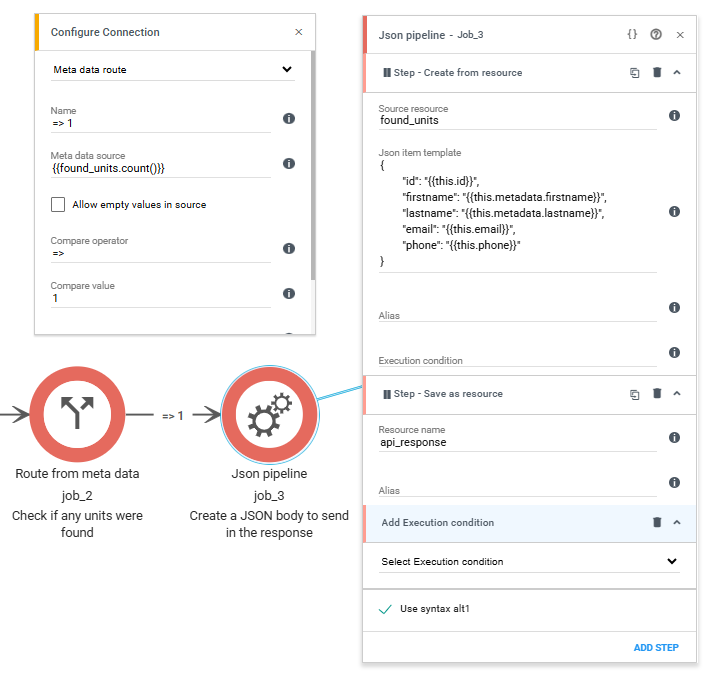This screenshot has height=673, width=706.
Task: Close the Configure Connection panel
Action: [299, 32]
